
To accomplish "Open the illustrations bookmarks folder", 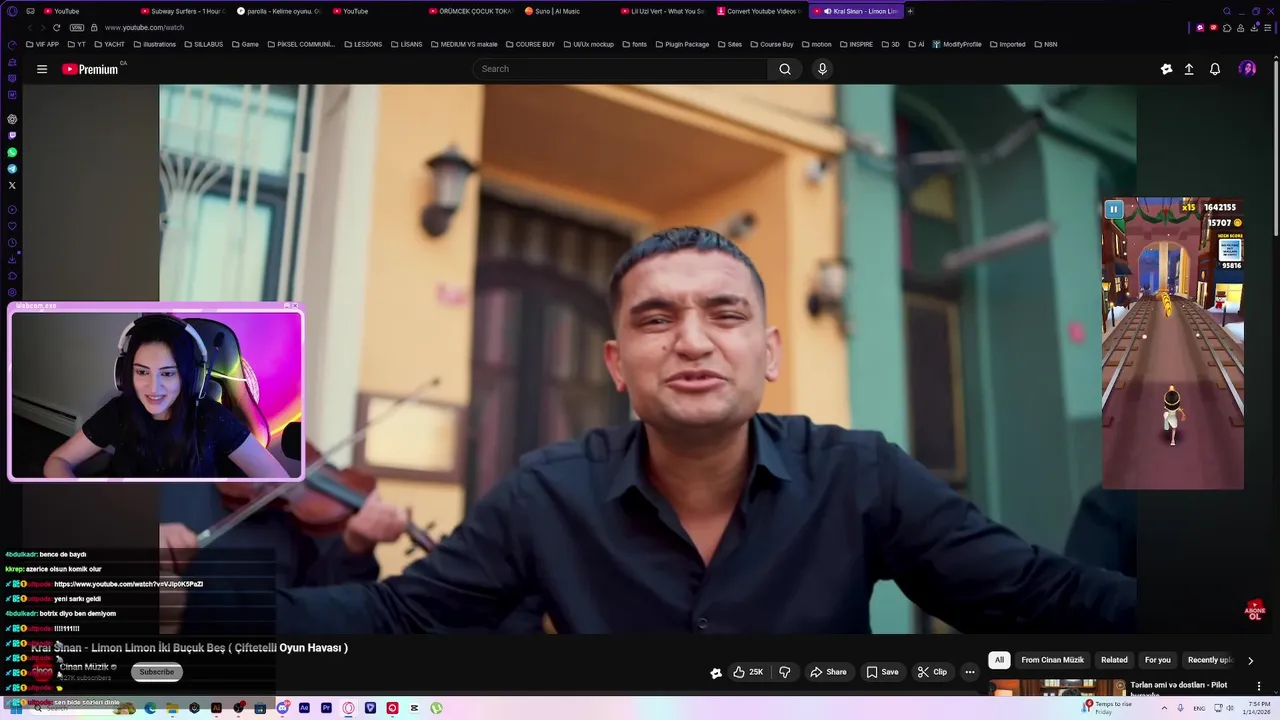I will coord(154,44).
